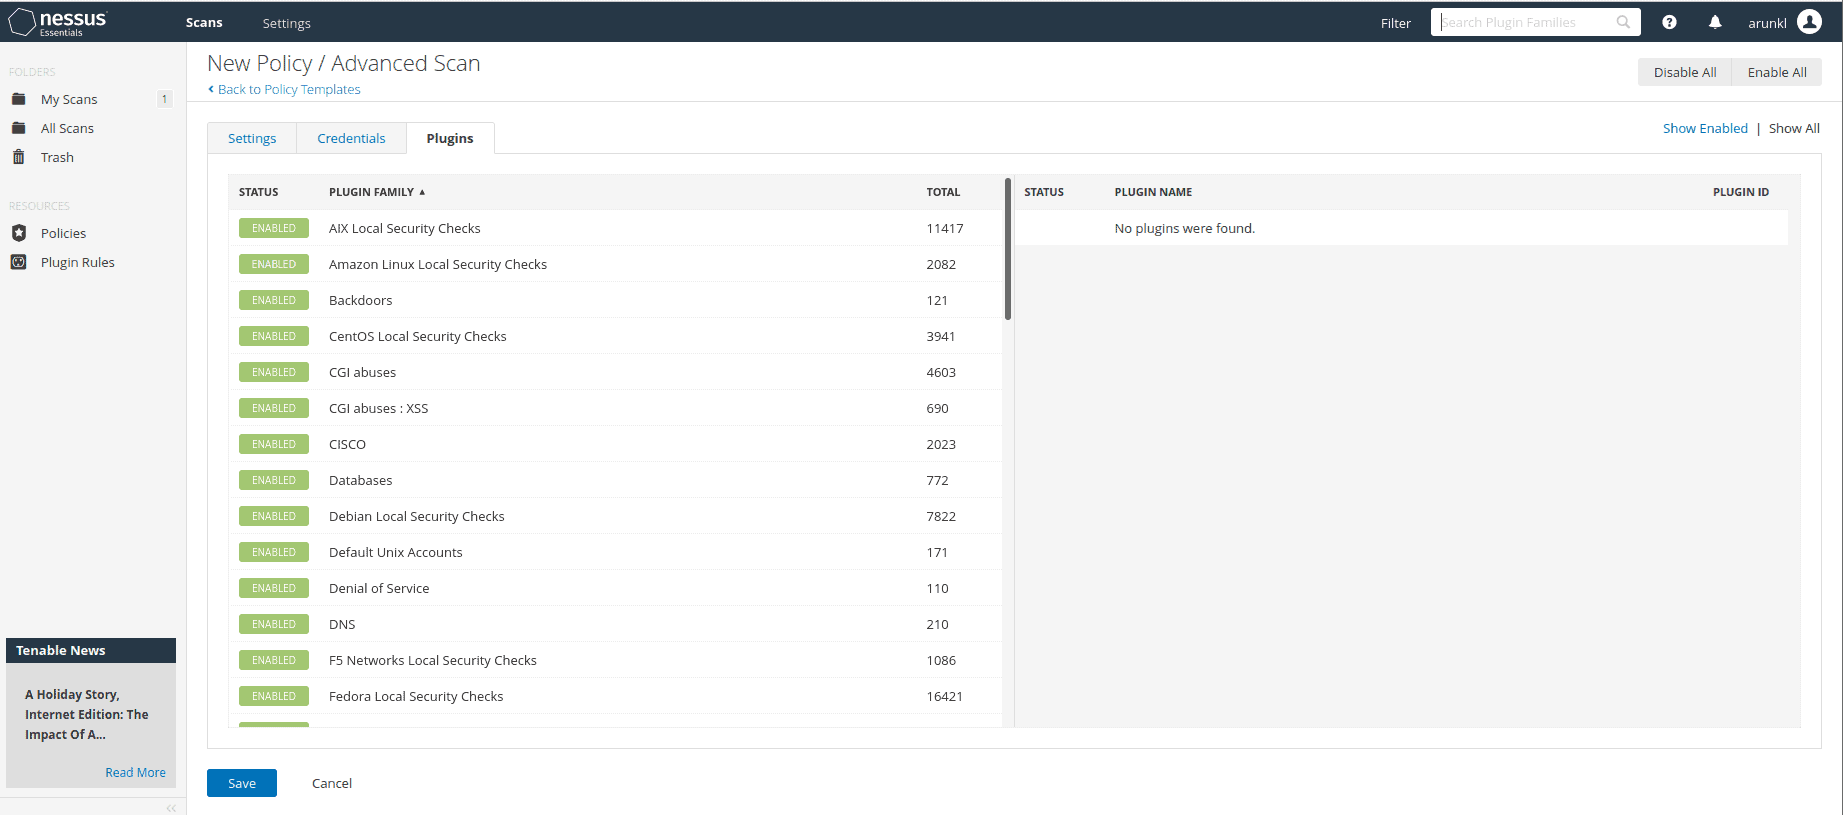
Task: Click the search magnifier icon
Action: [1623, 22]
